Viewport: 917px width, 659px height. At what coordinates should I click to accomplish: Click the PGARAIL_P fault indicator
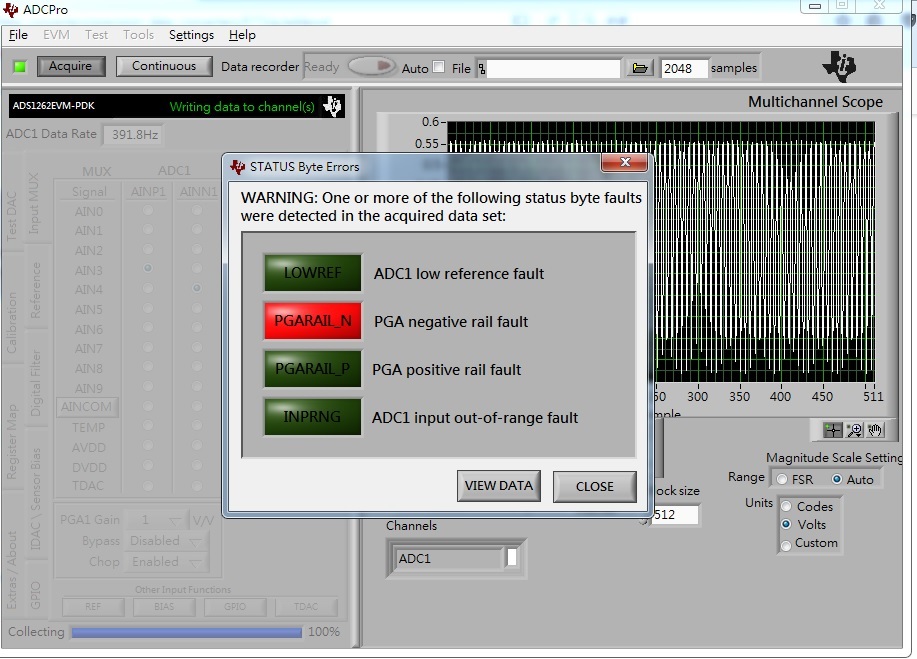312,368
